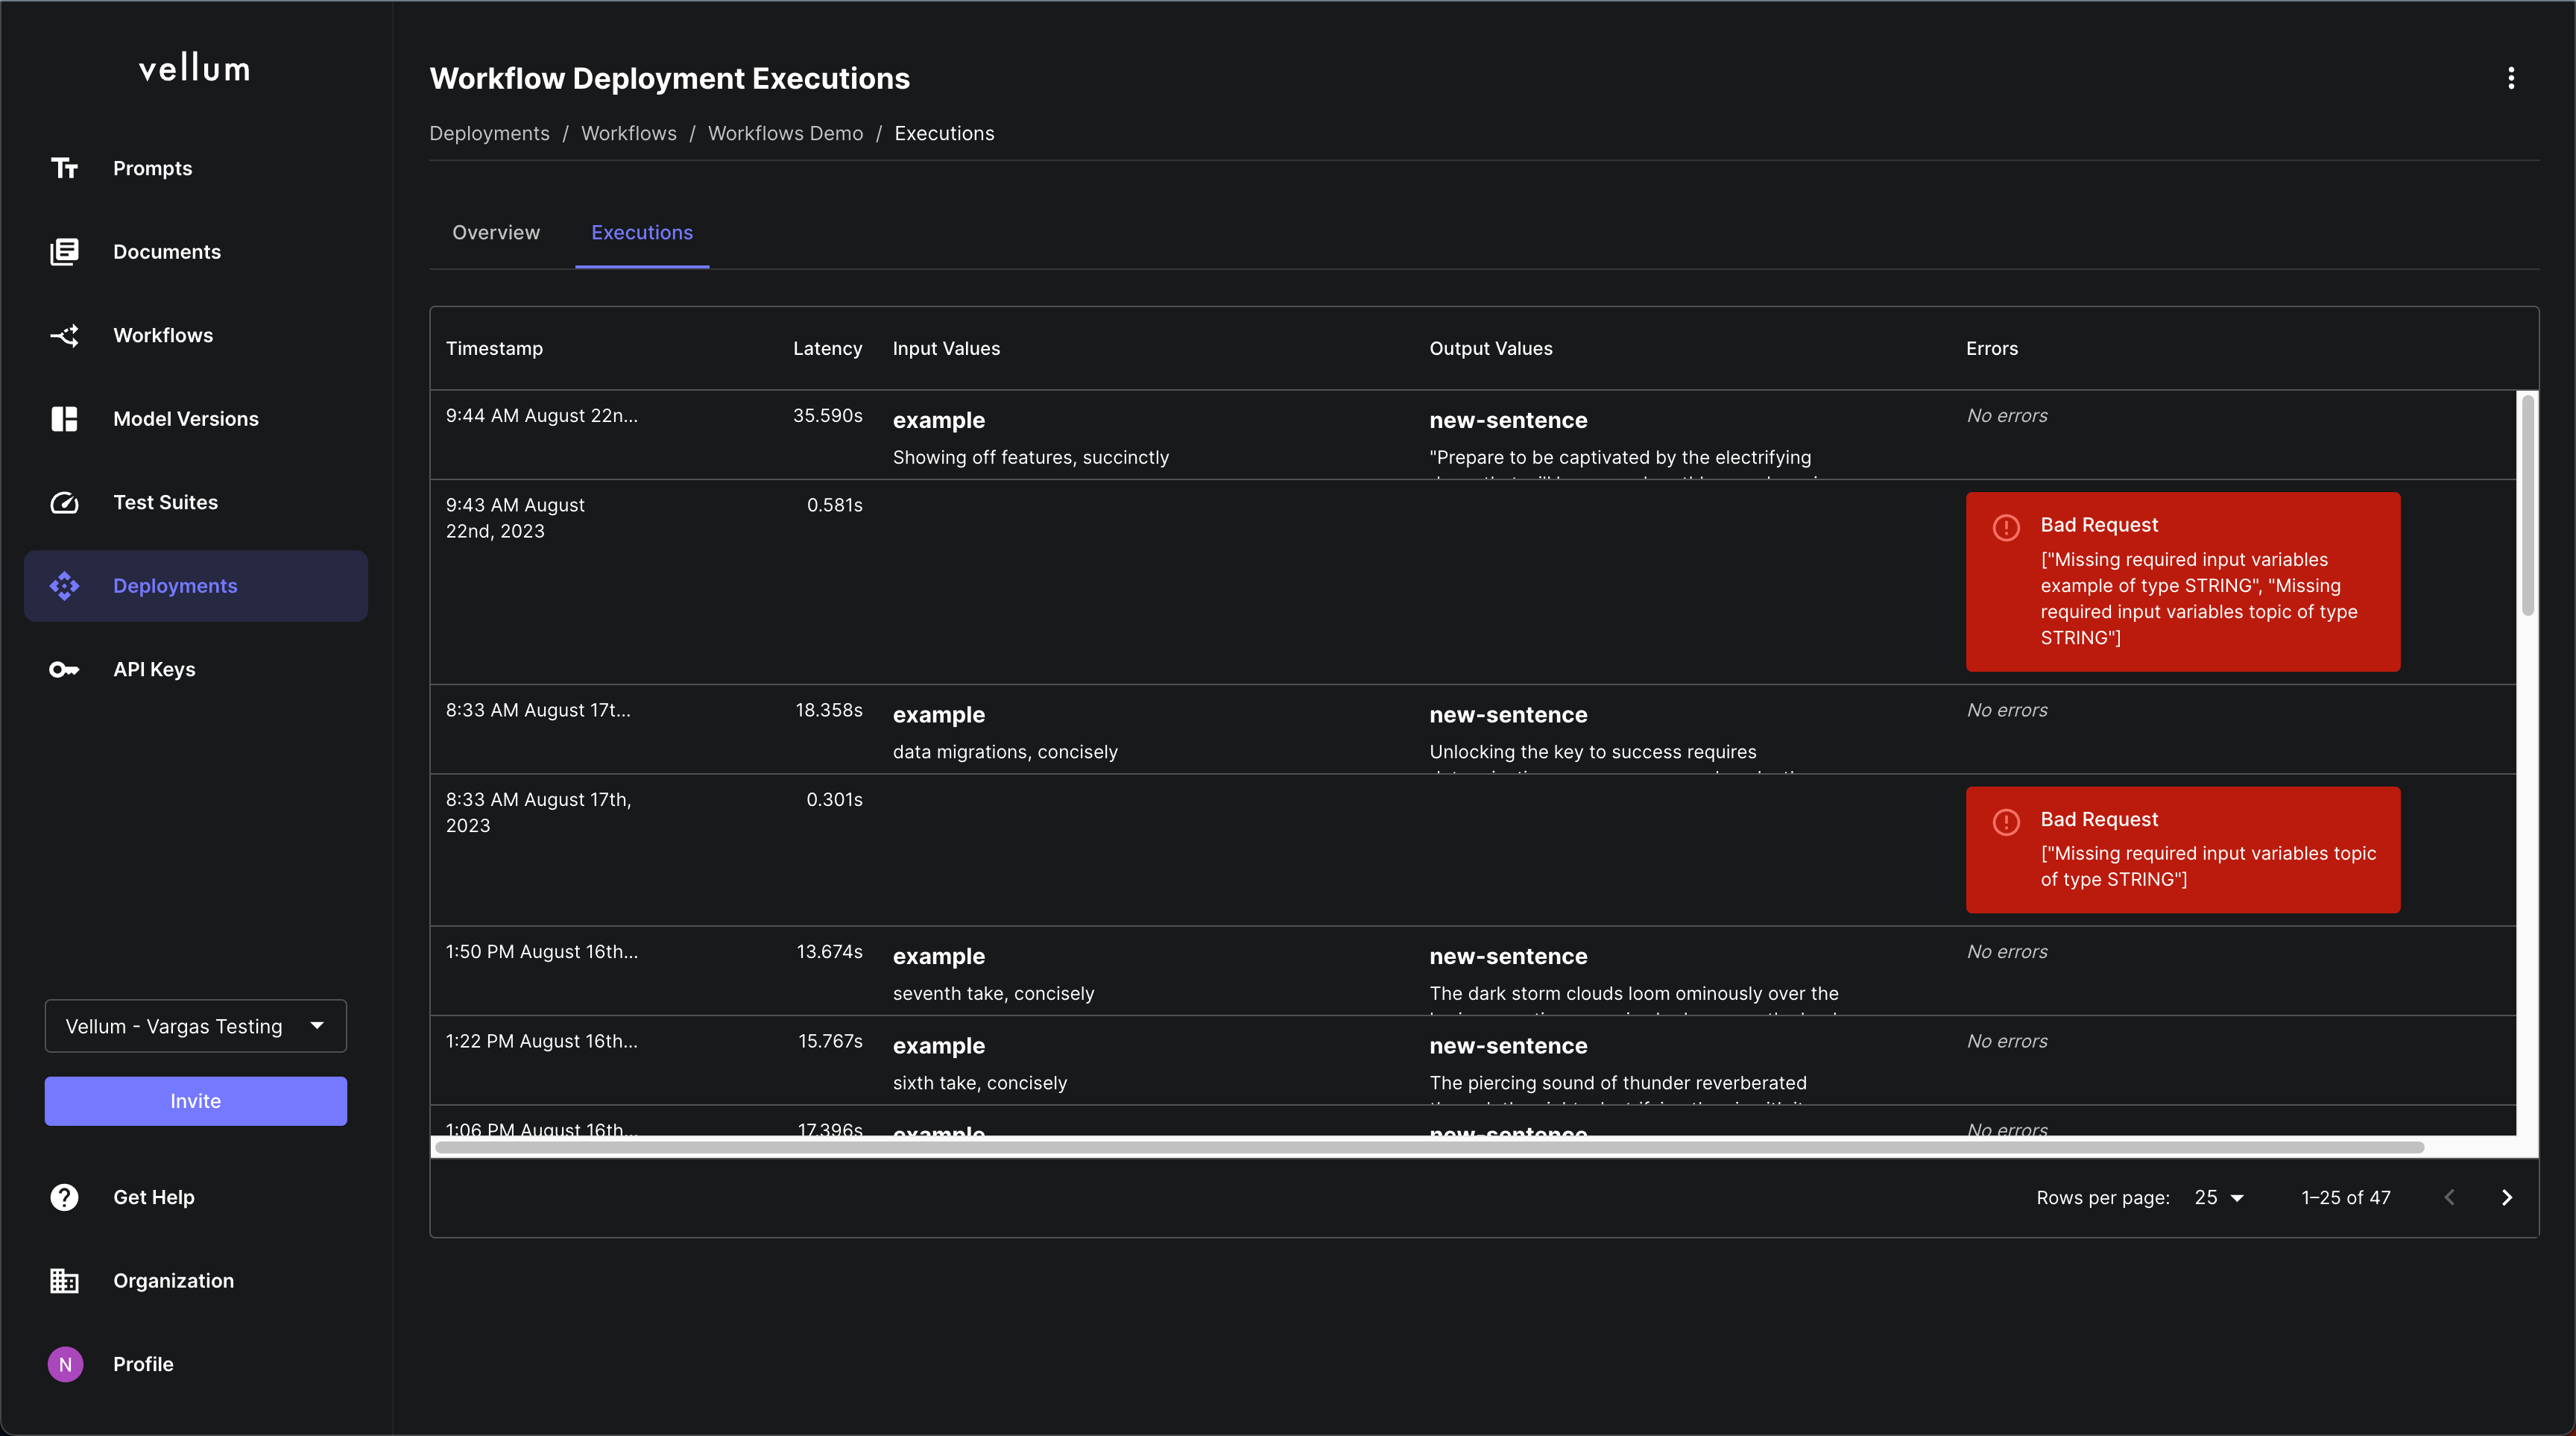
Task: Click the Prompts text icon in sidebar
Action: tap(65, 168)
